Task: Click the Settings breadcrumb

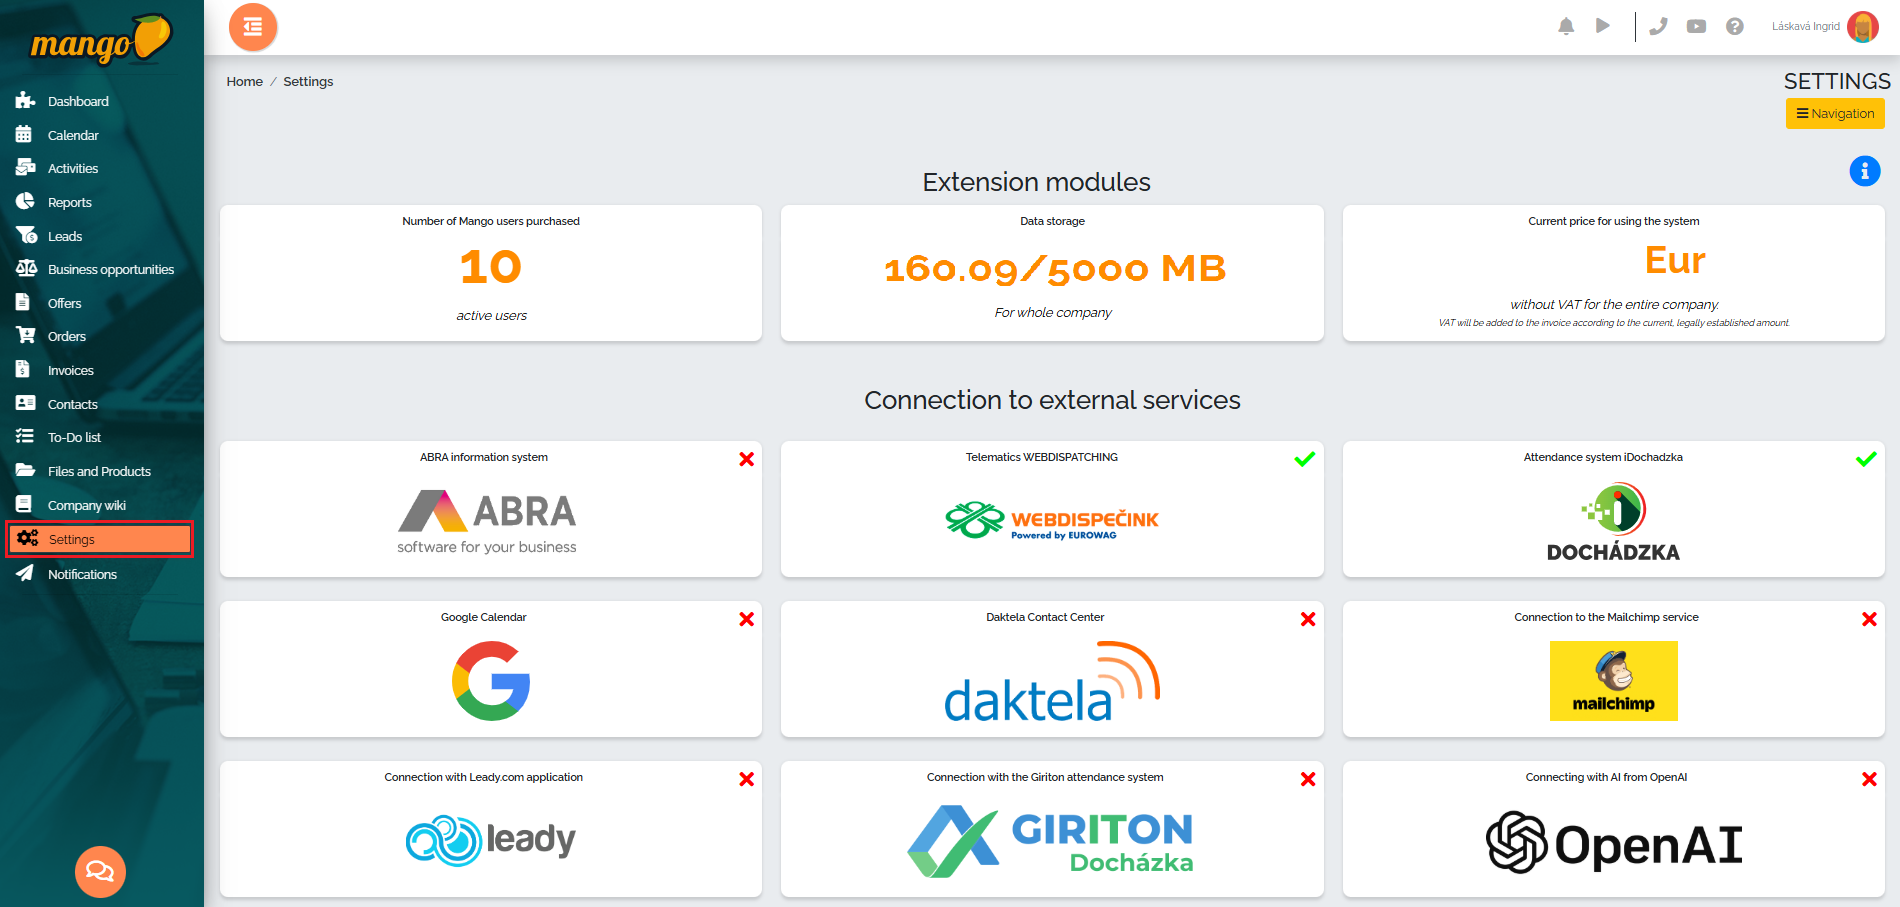Action: (308, 82)
